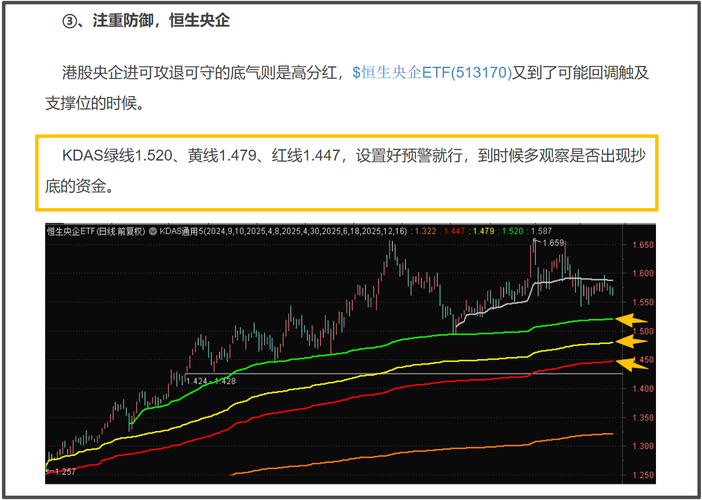Click the 1.450 price axis label
Image resolution: width=702 pixels, height=500 pixels.
tap(643, 360)
